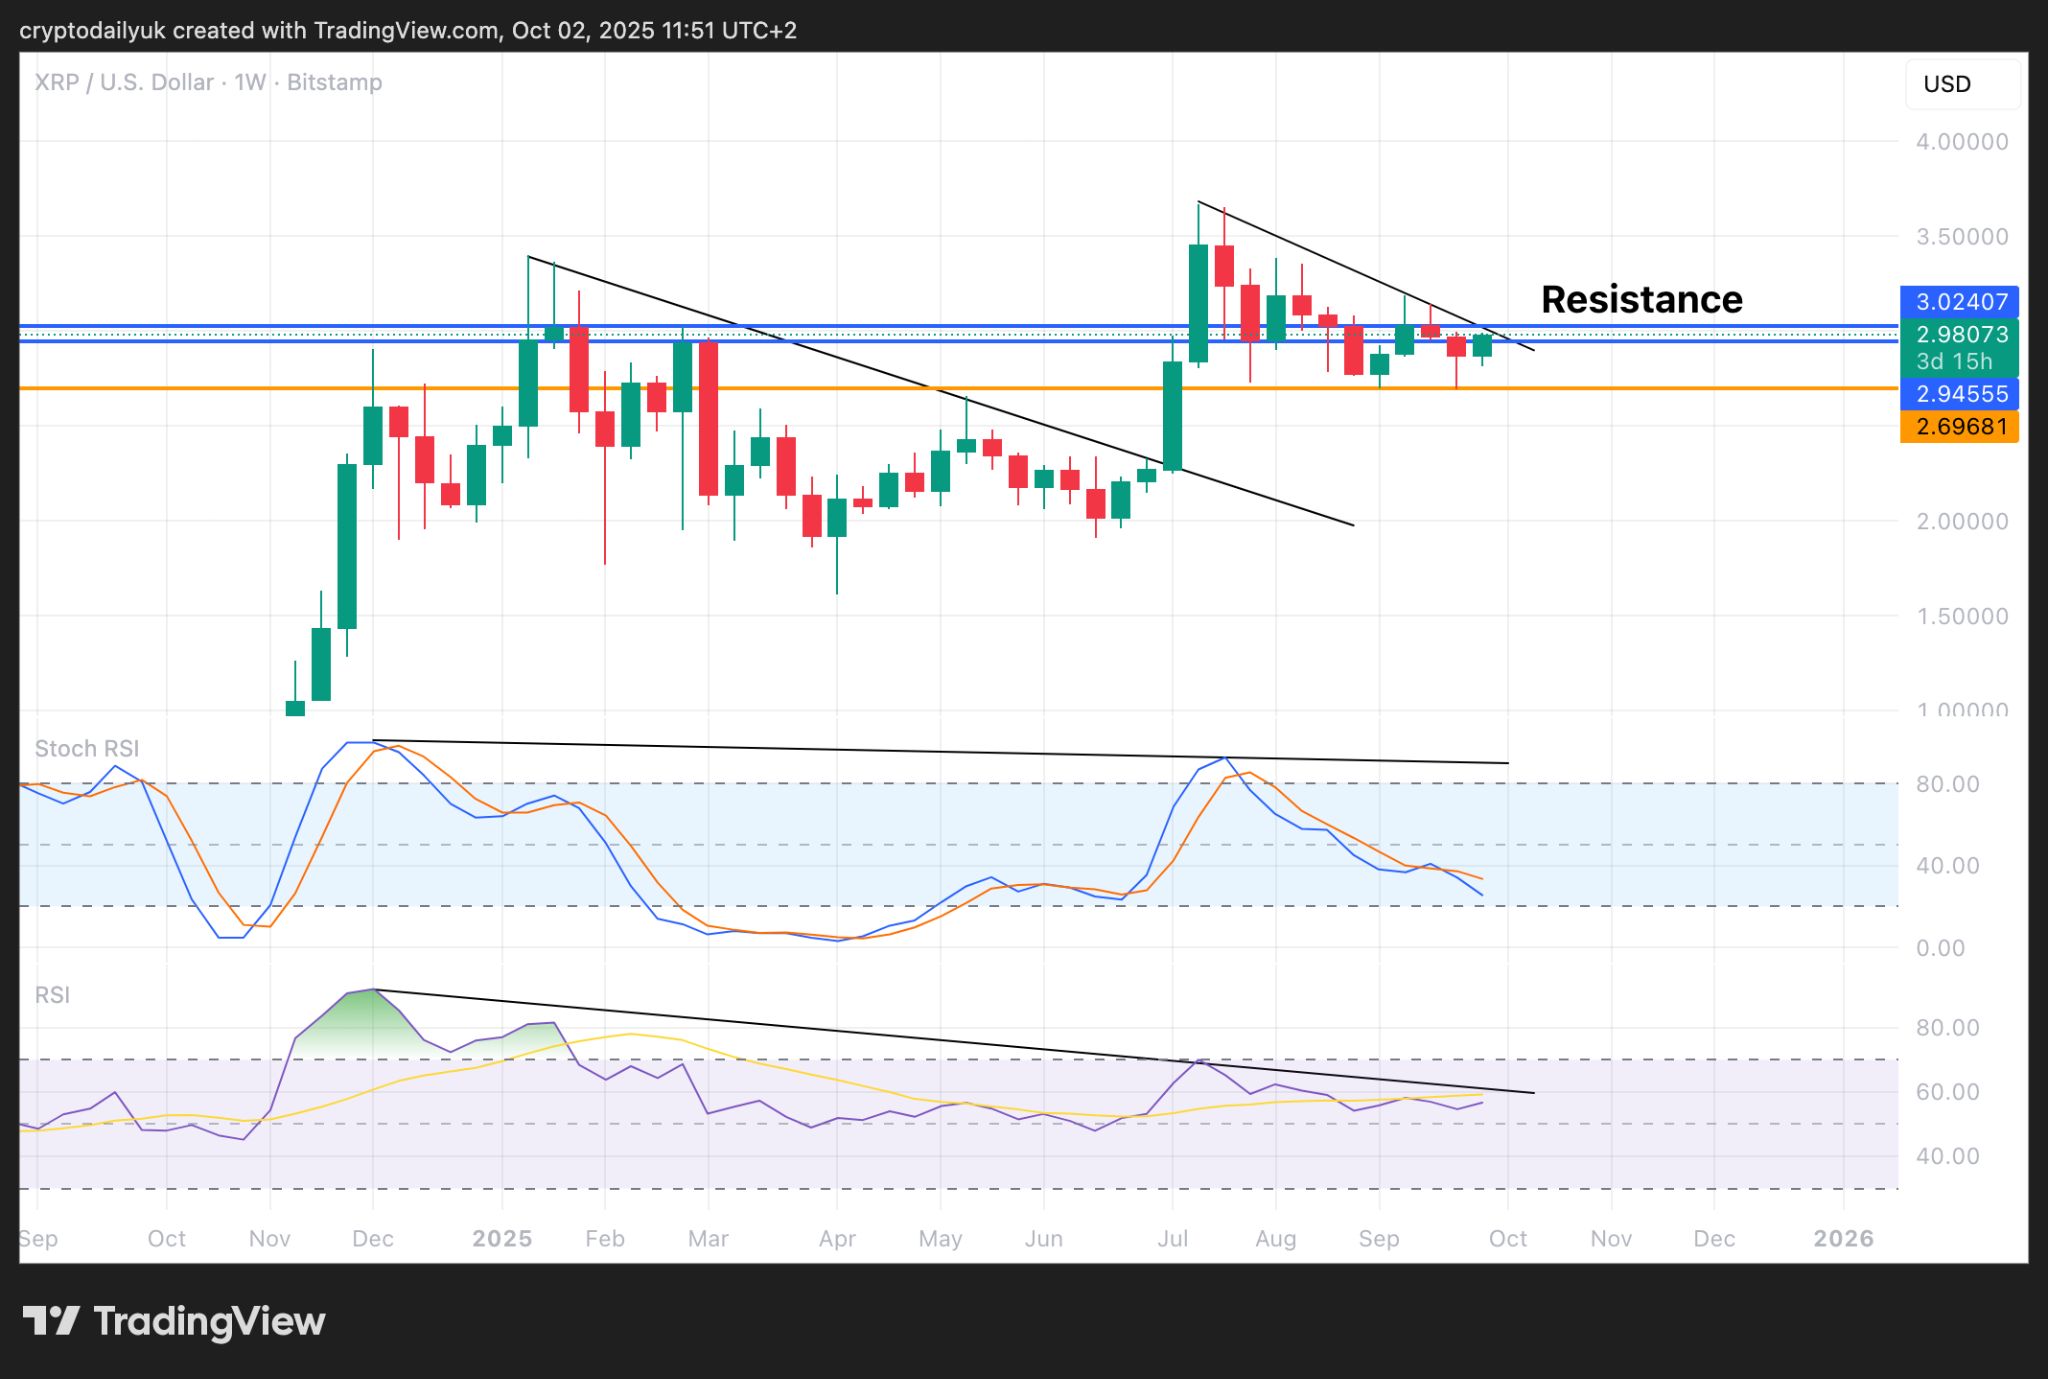Click the Jul label on time axis
This screenshot has width=2048, height=1379.
point(1172,1238)
